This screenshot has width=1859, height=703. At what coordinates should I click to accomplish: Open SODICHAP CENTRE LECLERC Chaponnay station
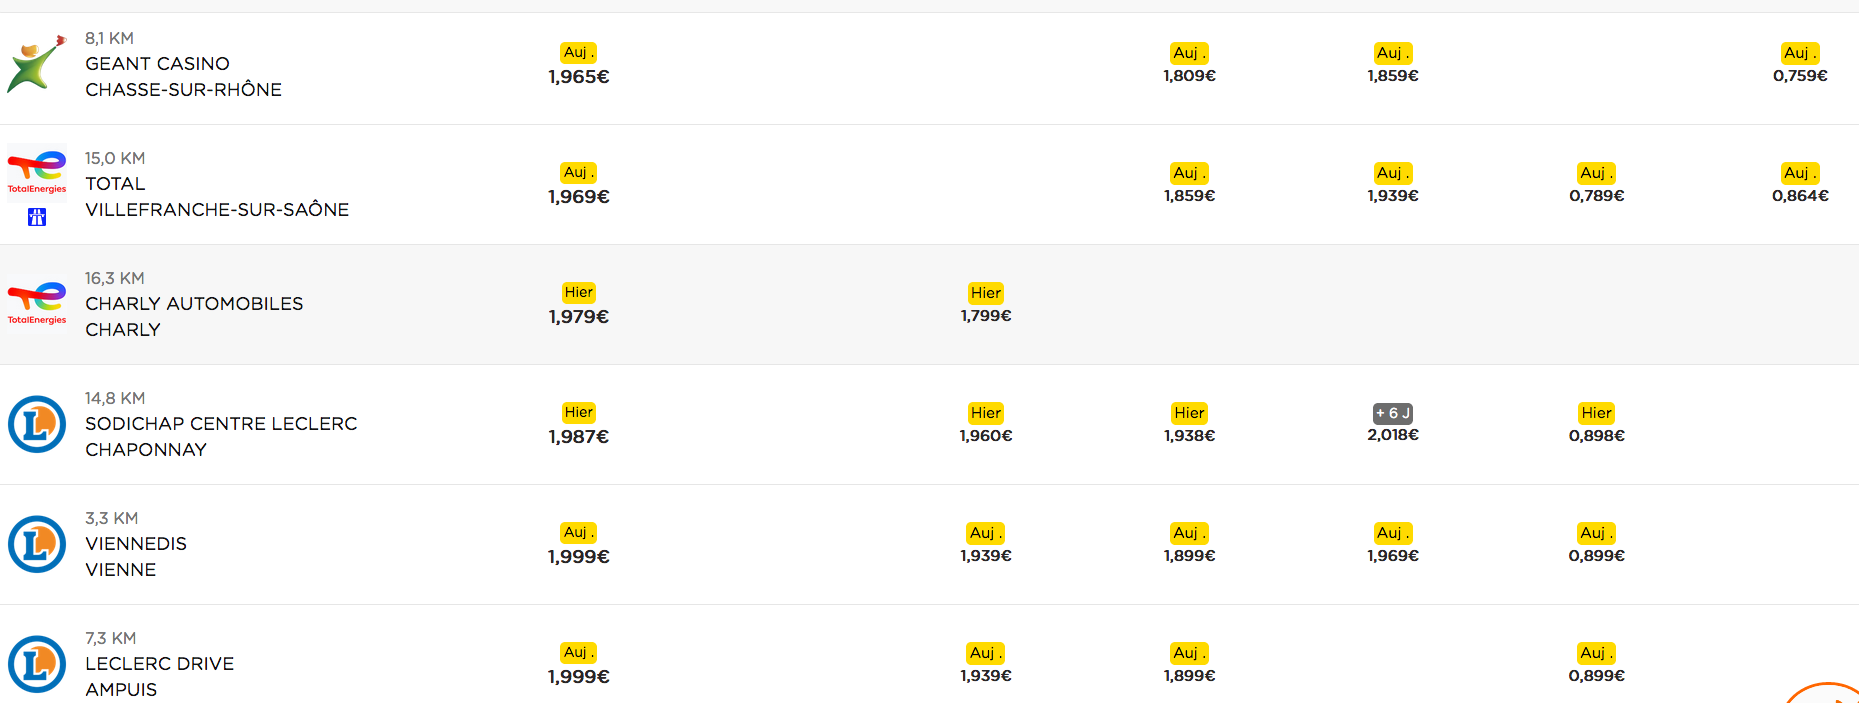click(221, 436)
